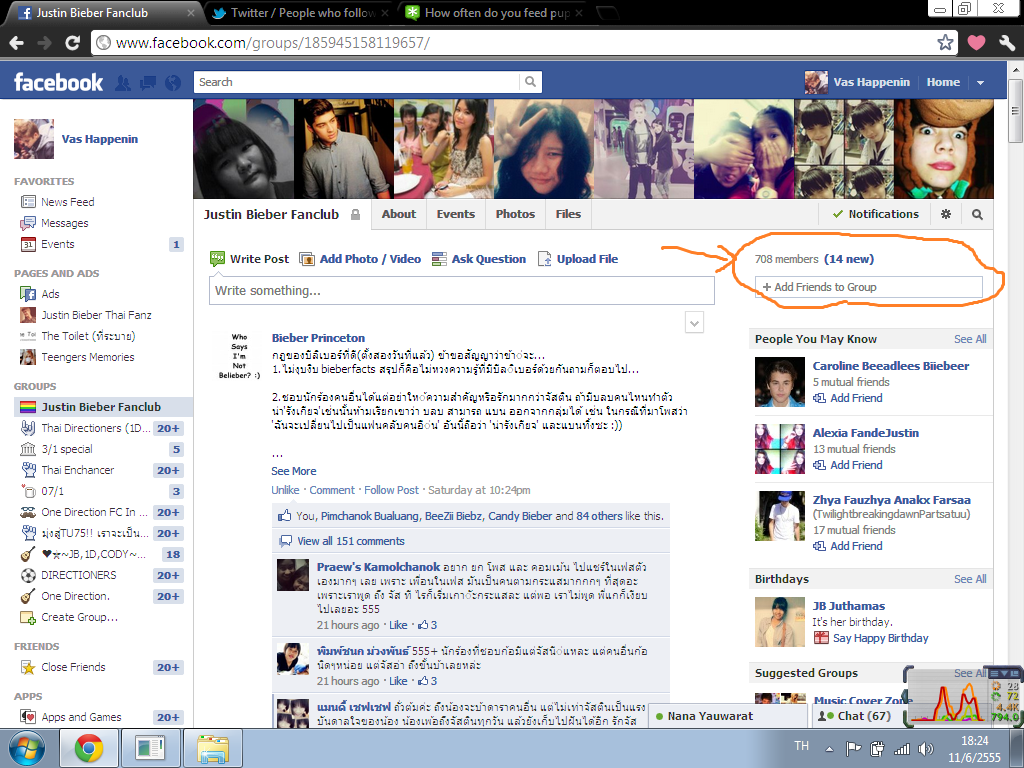Open the Photos group tab

515,214
